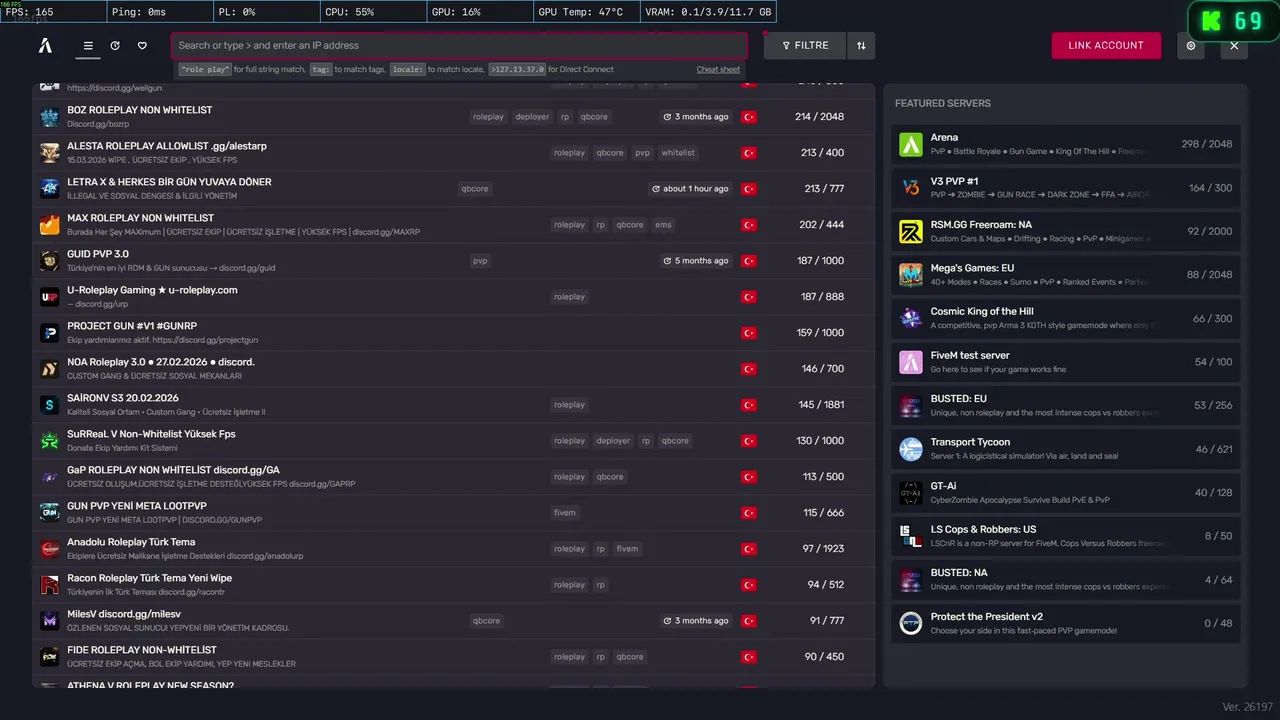Click U-Roleplay Gaming server icon
The height and width of the screenshot is (720, 1280).
point(50,297)
